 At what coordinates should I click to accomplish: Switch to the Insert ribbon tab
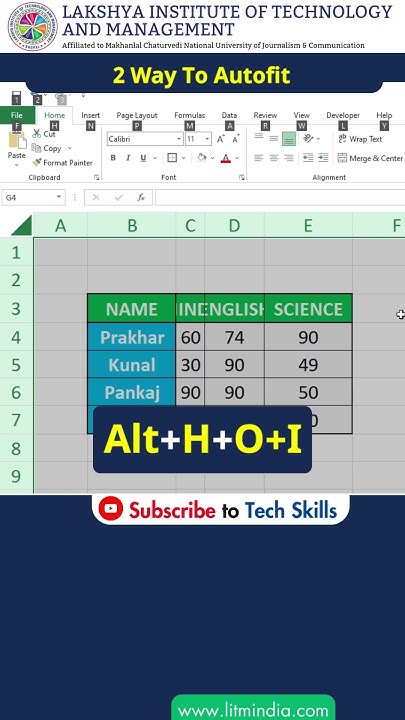coord(90,115)
